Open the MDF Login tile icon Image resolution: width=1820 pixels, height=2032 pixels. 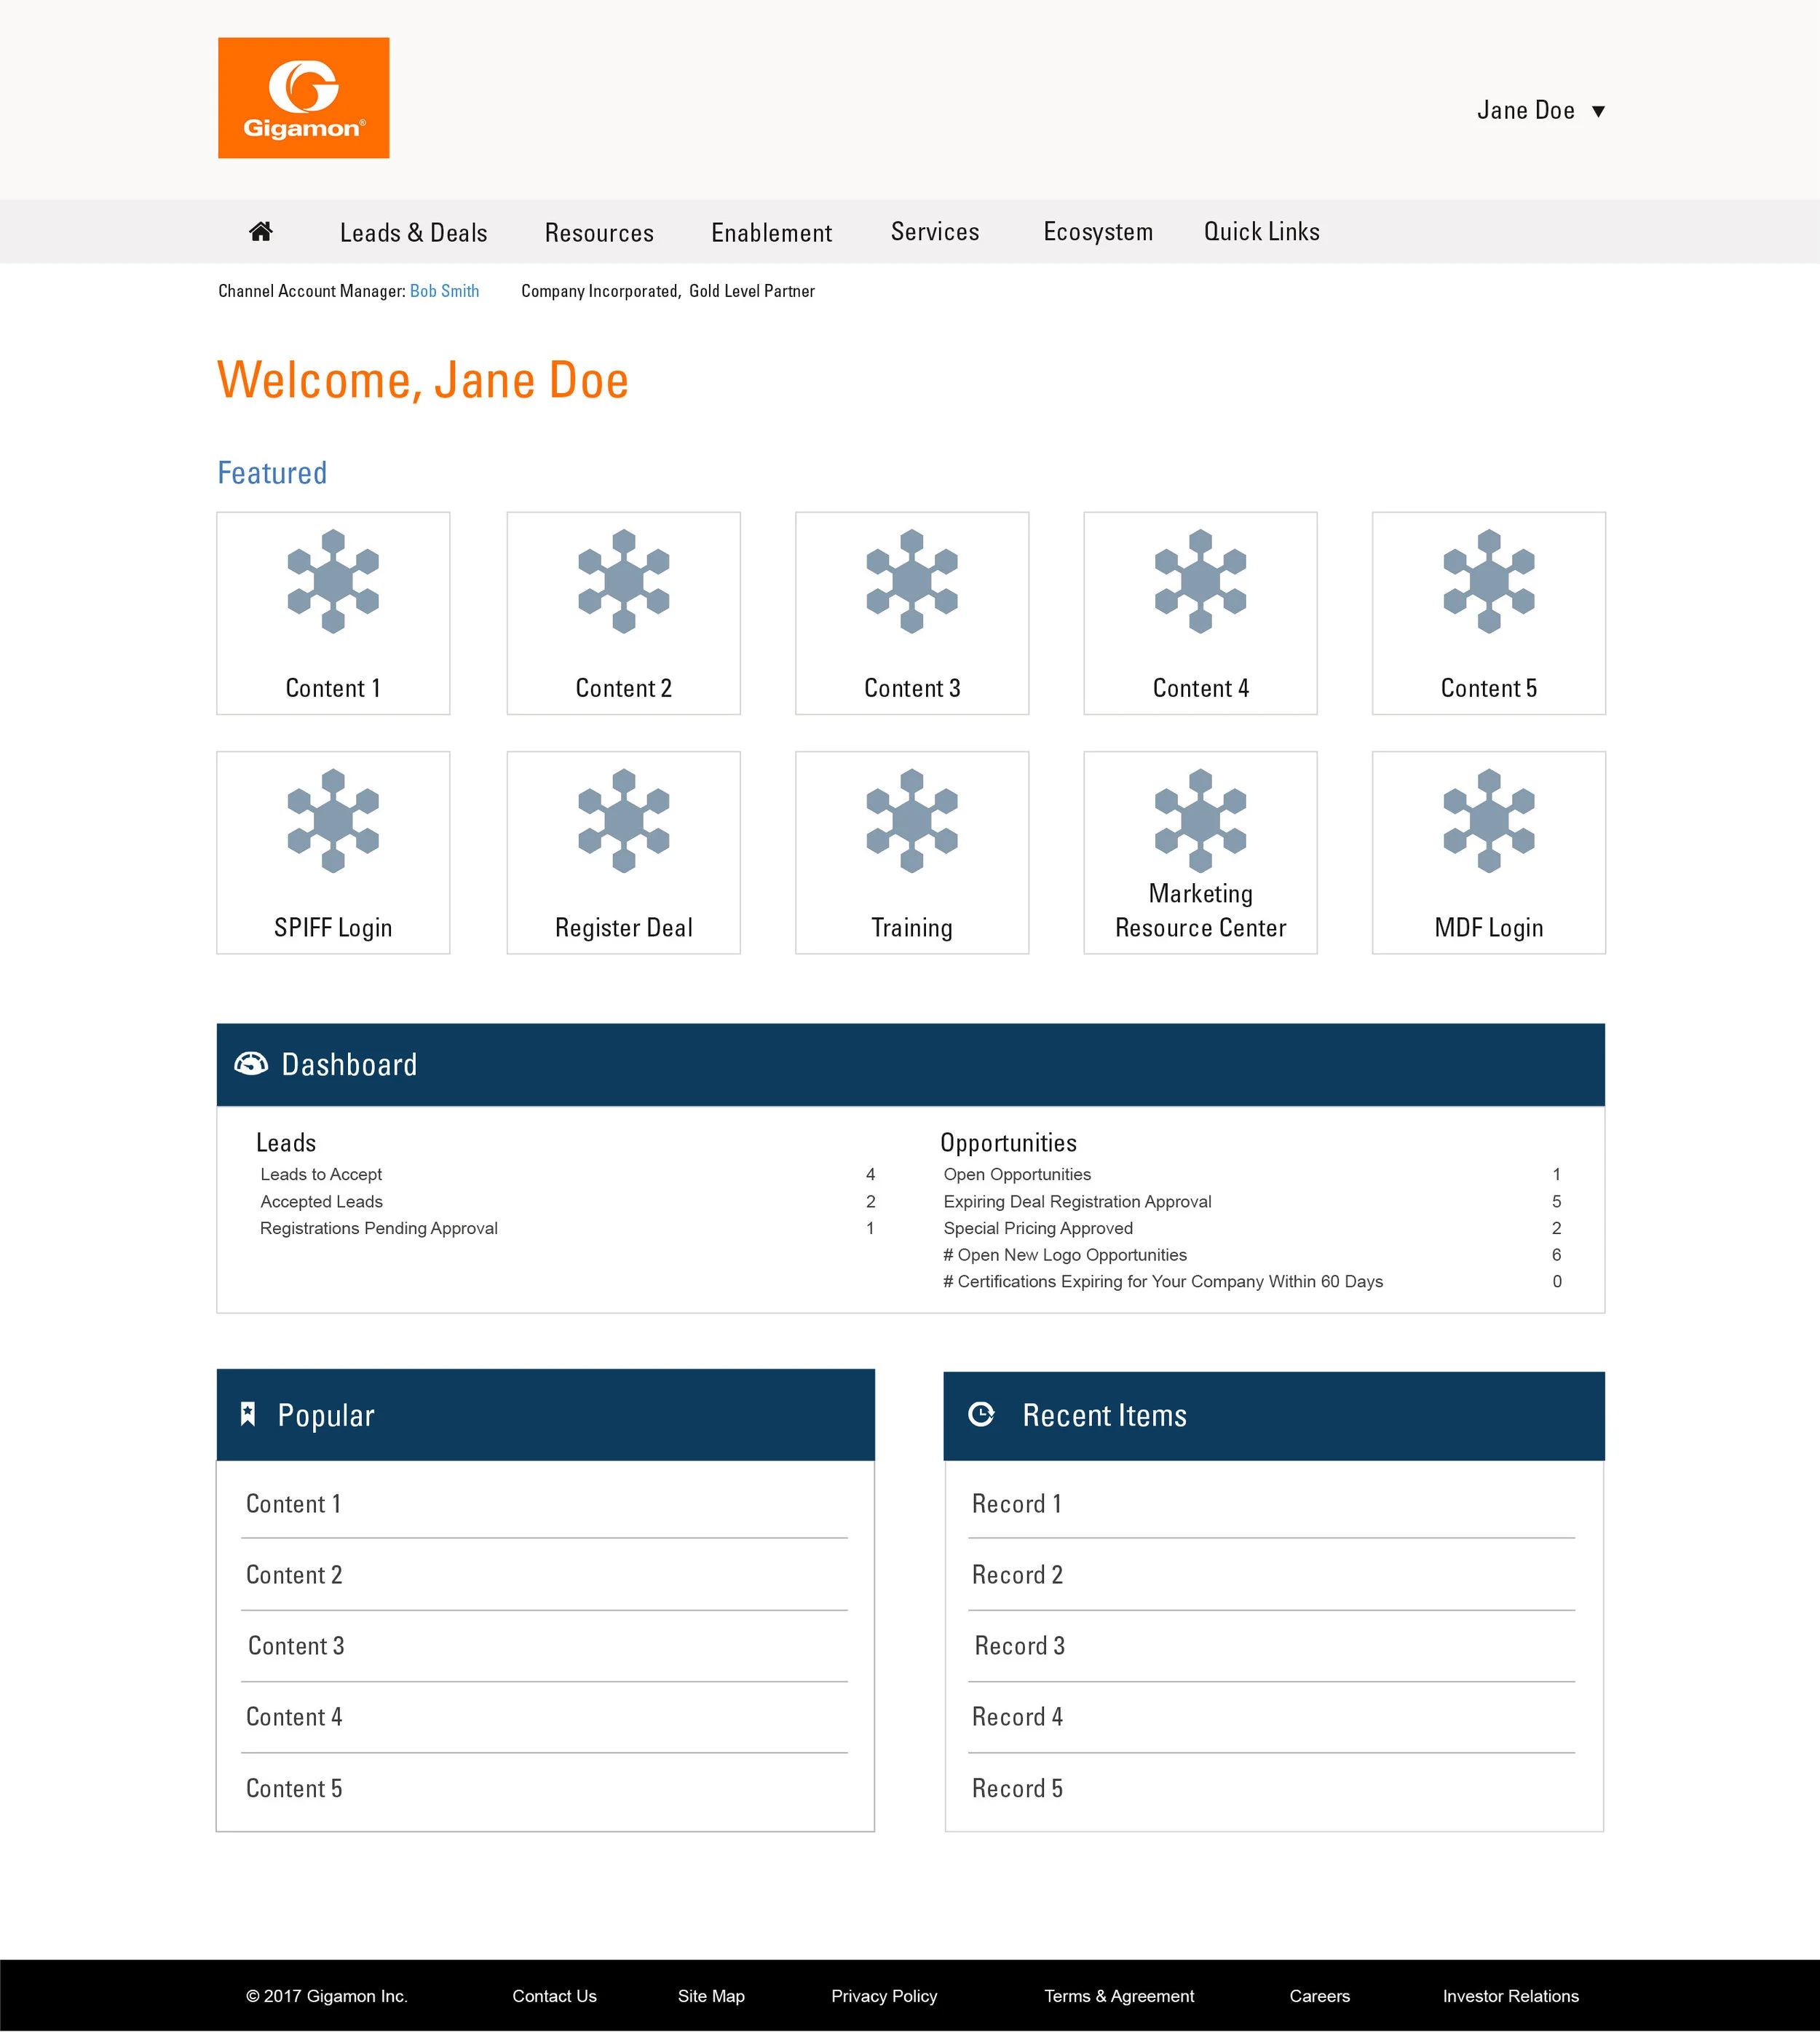pos(1488,820)
